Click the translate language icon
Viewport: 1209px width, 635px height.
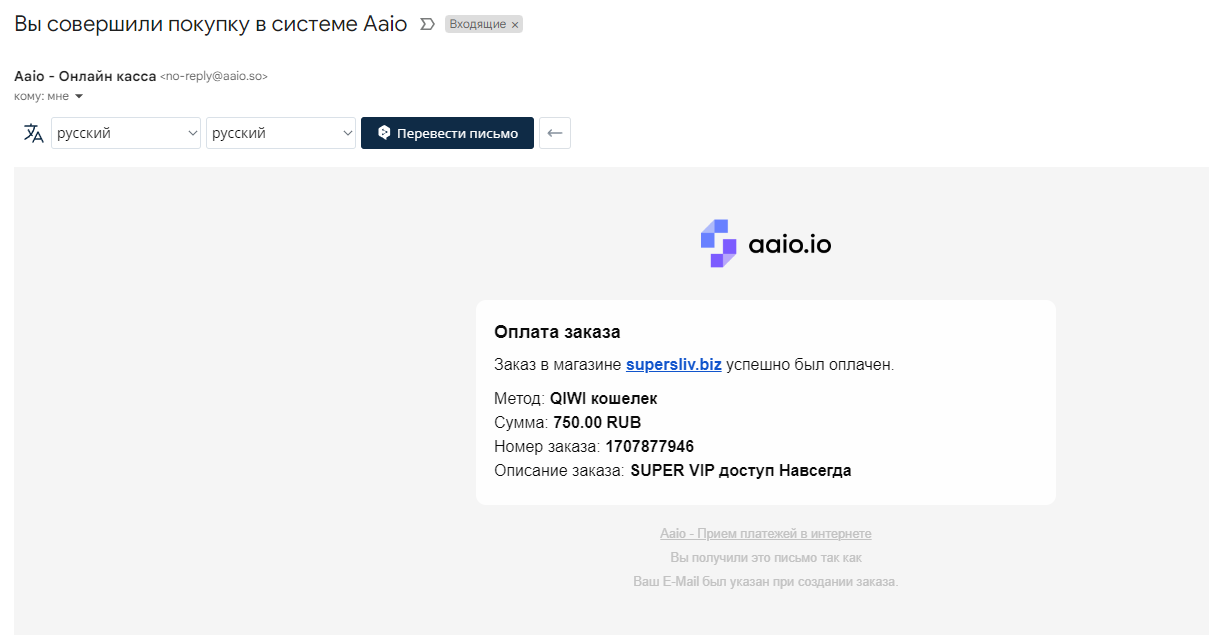coord(34,133)
